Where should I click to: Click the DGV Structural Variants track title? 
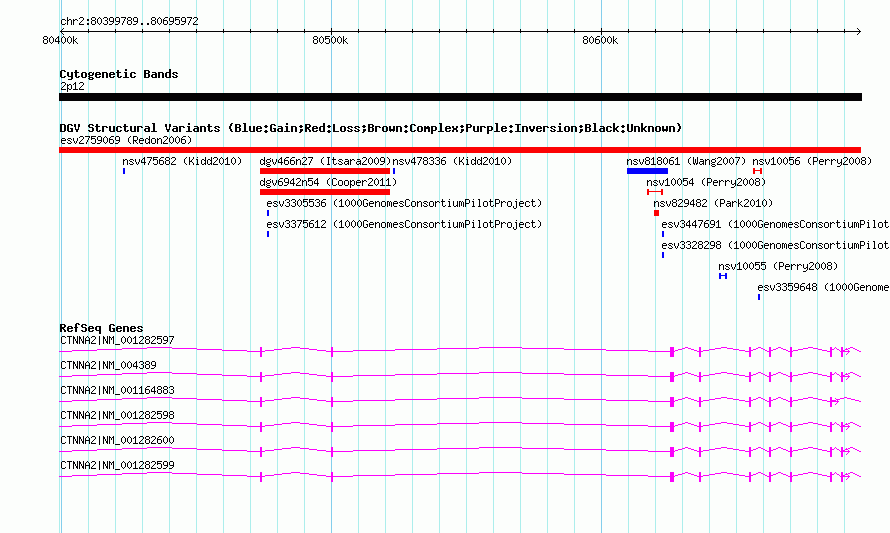pos(370,128)
